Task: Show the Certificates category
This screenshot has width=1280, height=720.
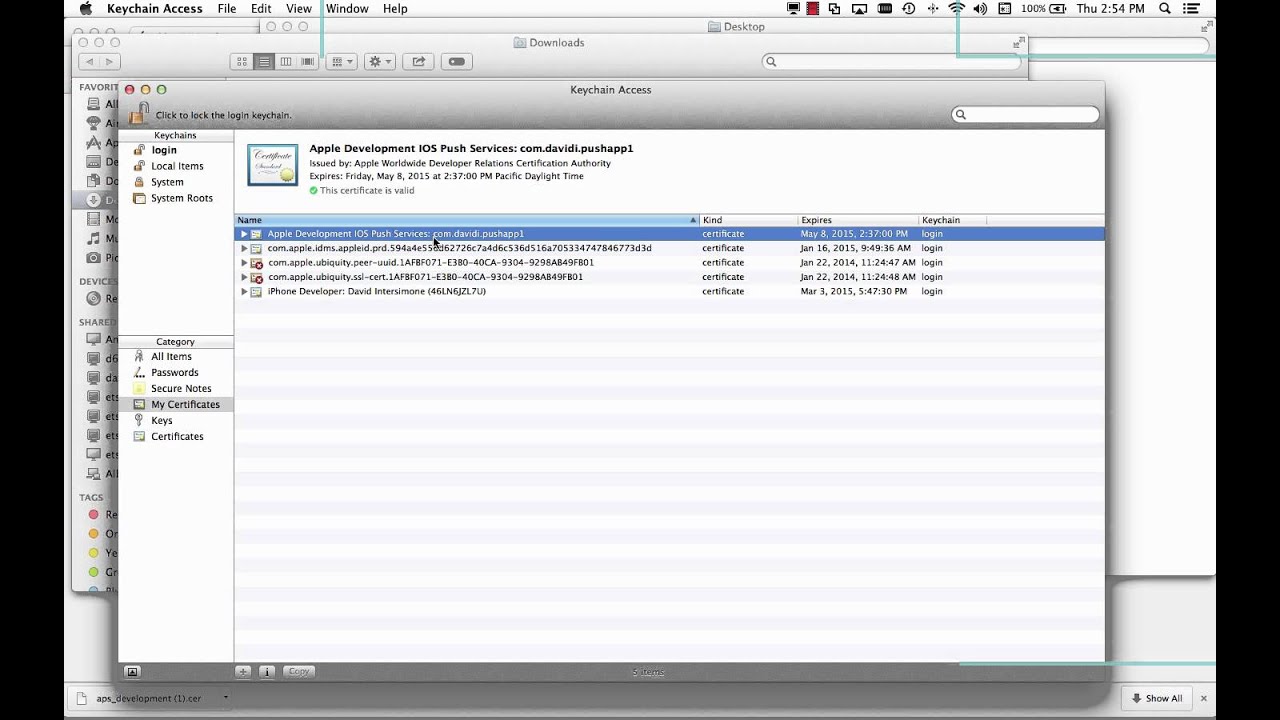Action: pyautogui.click(x=177, y=436)
